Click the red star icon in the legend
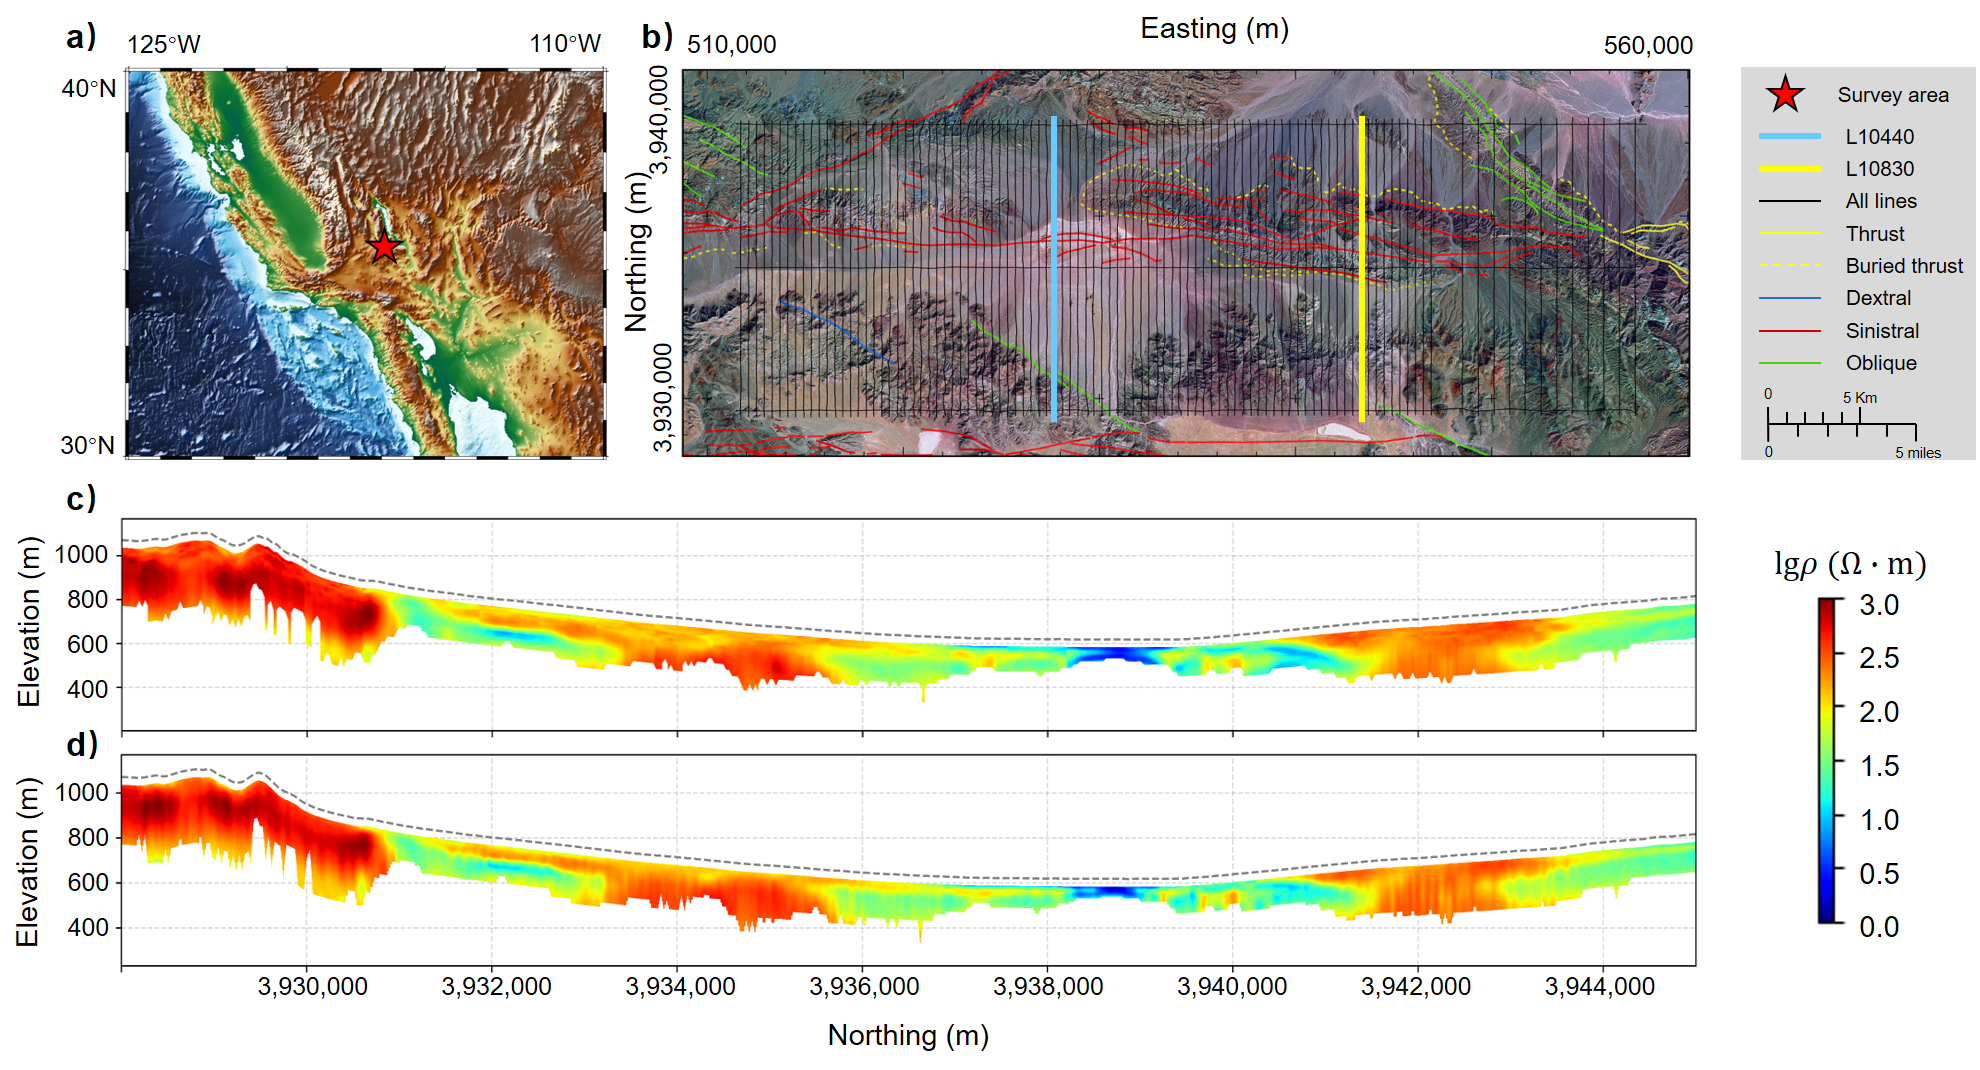Image resolution: width=1980 pixels, height=1070 pixels. 1785,95
